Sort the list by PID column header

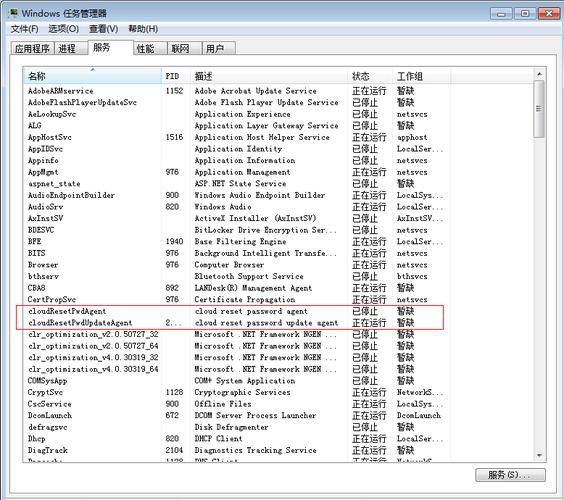click(176, 76)
